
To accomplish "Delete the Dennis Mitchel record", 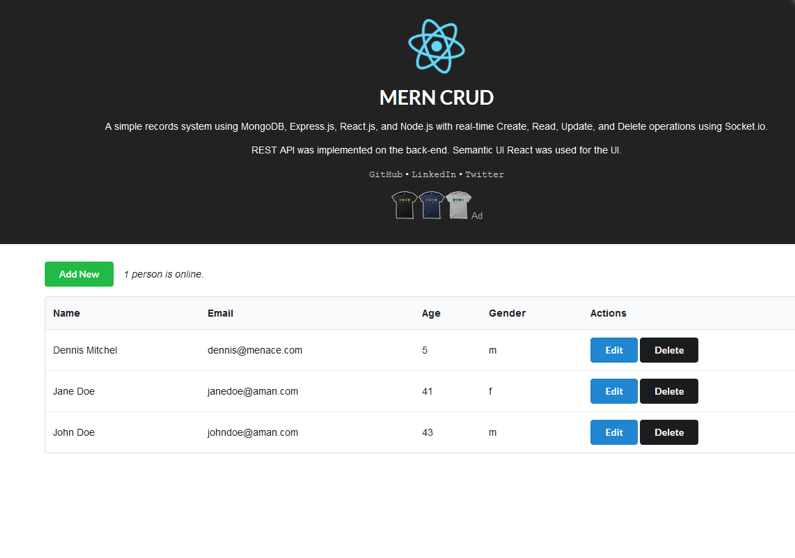I will (669, 350).
